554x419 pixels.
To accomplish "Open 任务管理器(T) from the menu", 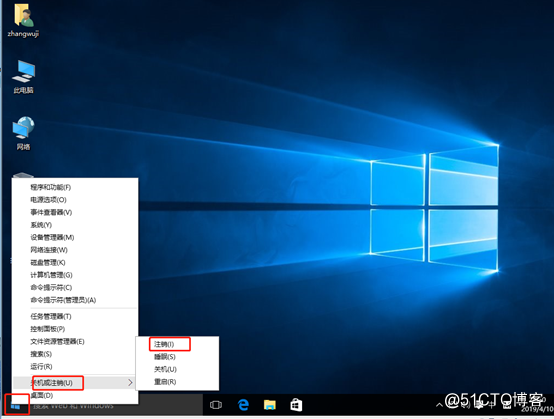I will (x=75, y=317).
